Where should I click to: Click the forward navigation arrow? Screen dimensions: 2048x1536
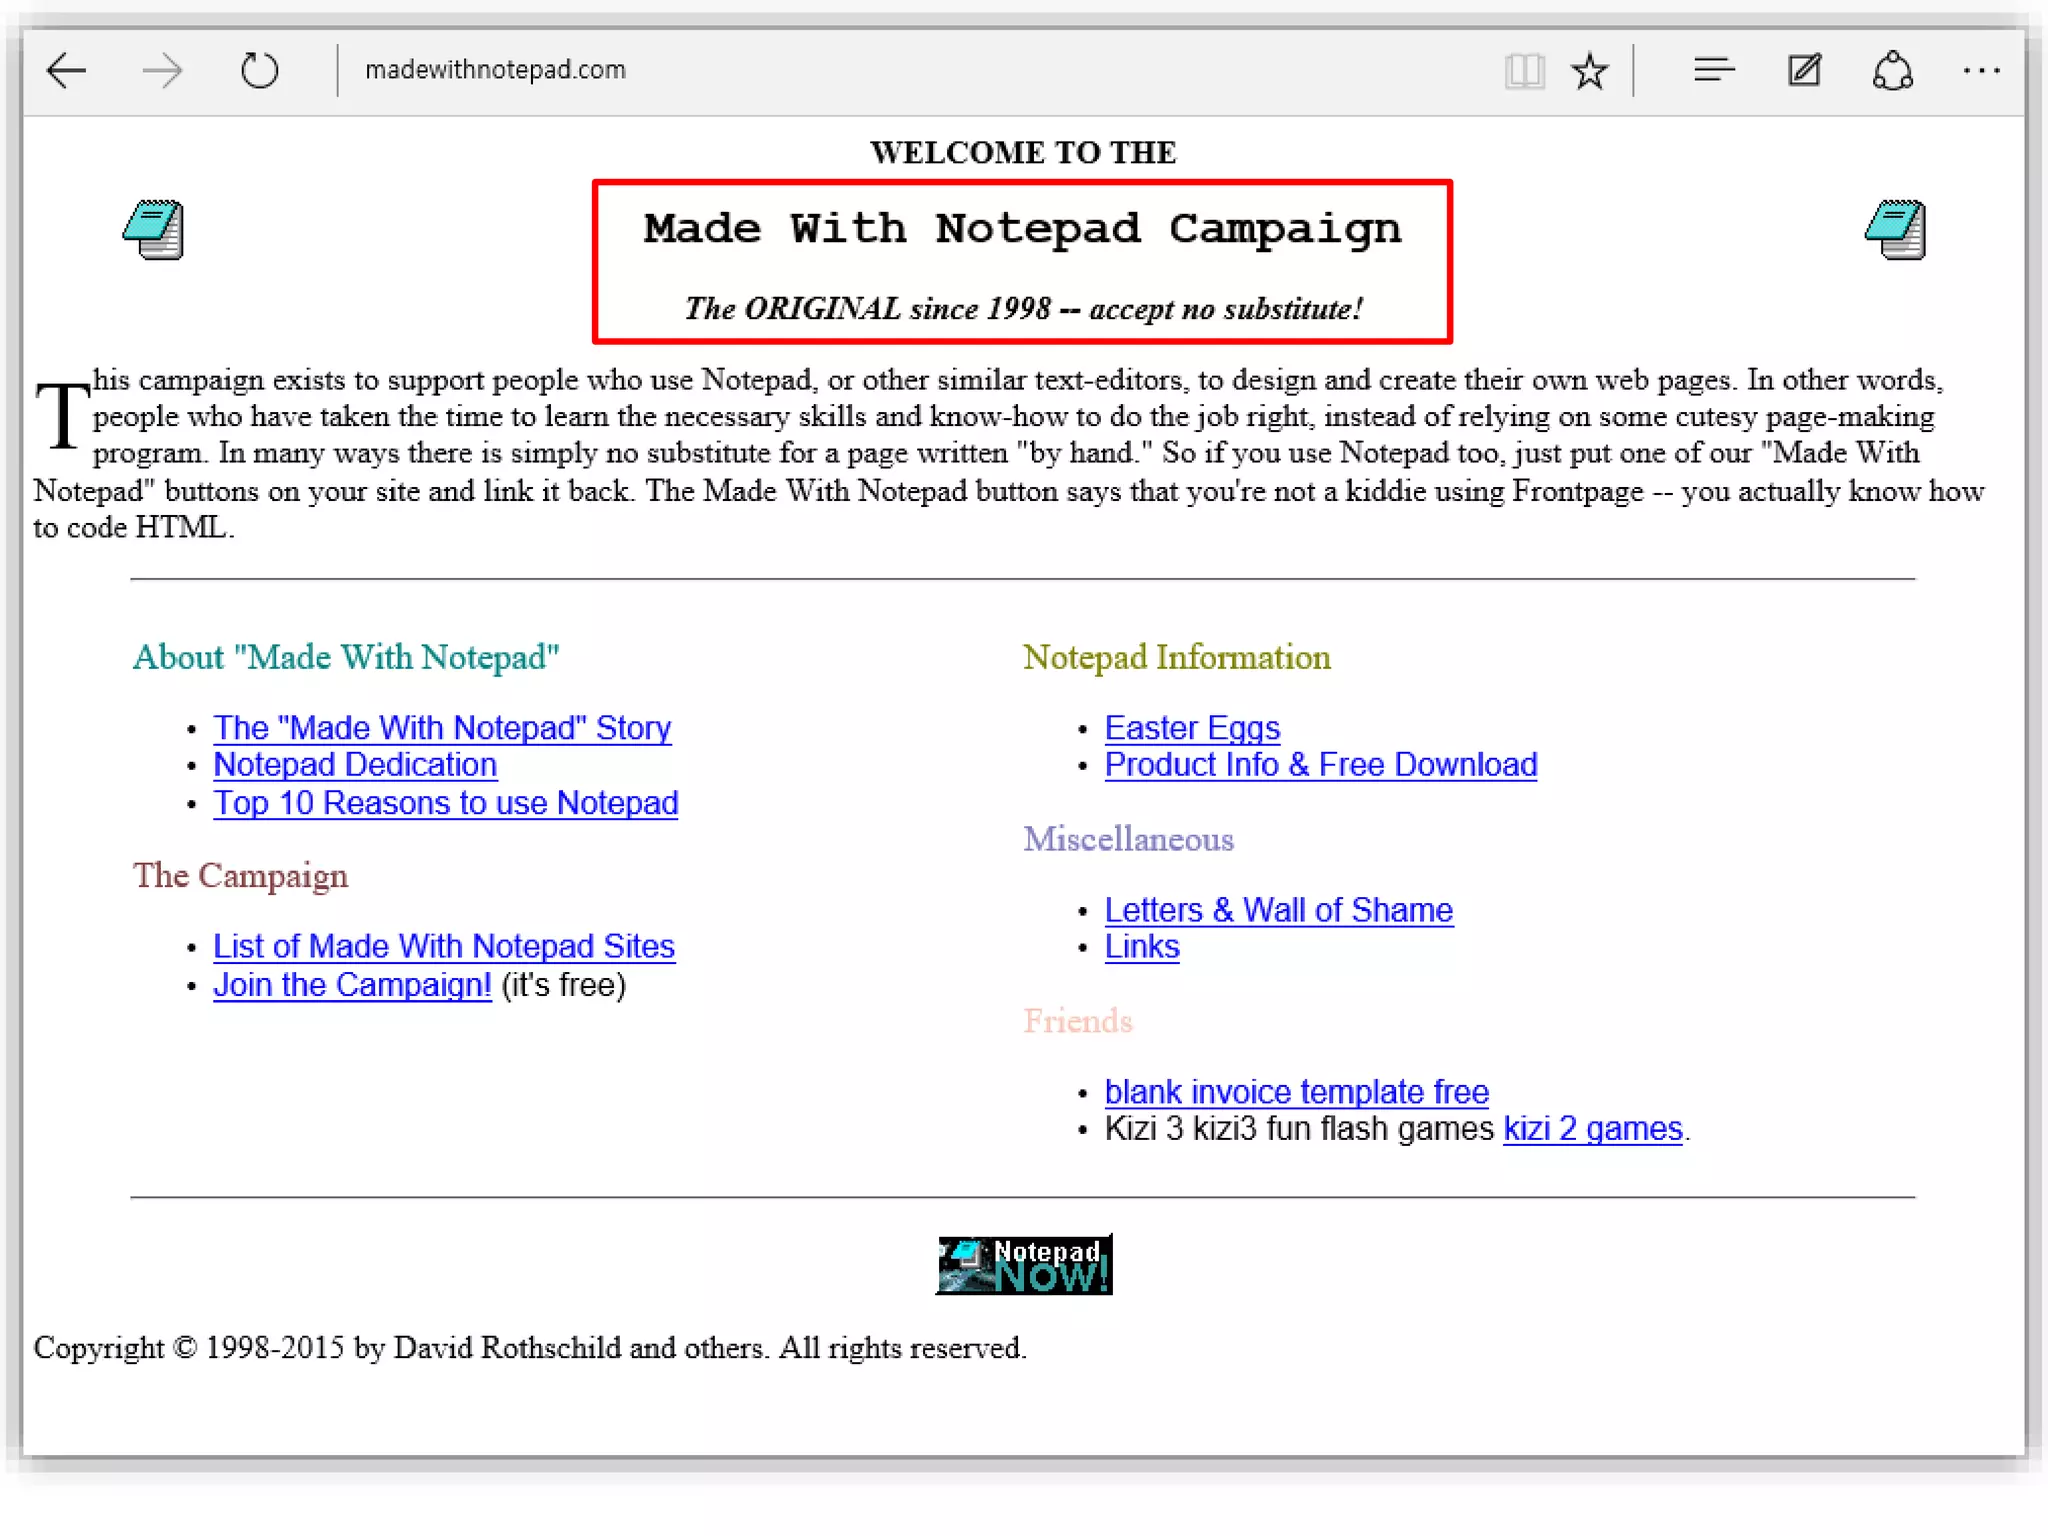point(162,71)
